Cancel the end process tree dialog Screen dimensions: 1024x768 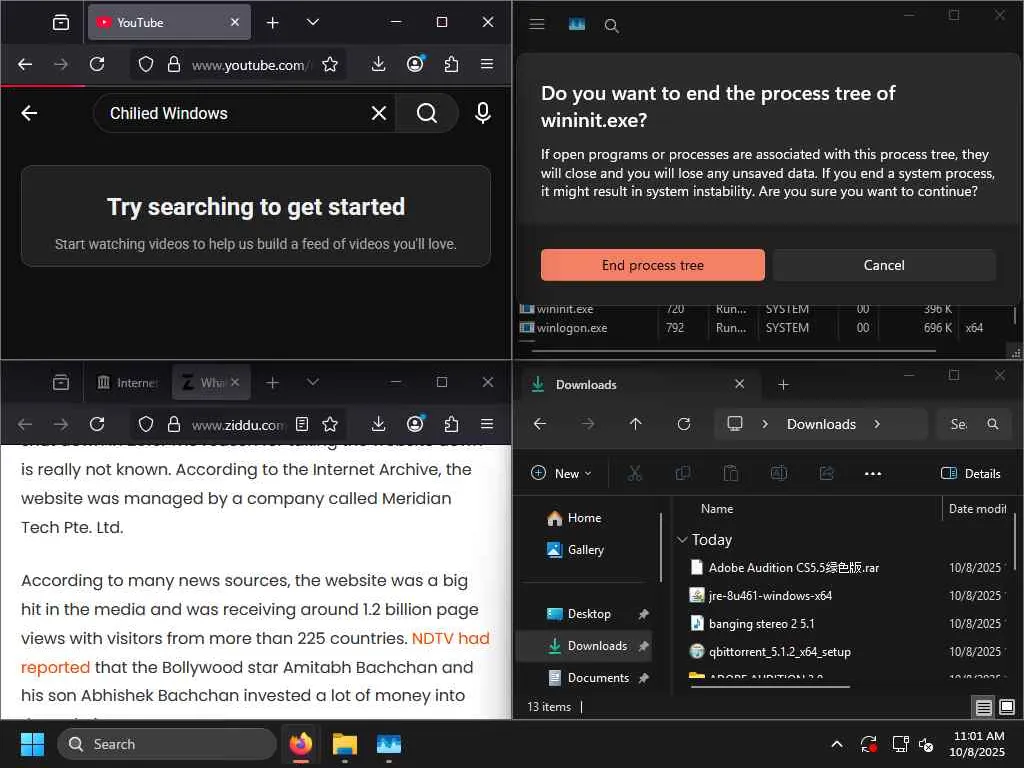click(884, 265)
